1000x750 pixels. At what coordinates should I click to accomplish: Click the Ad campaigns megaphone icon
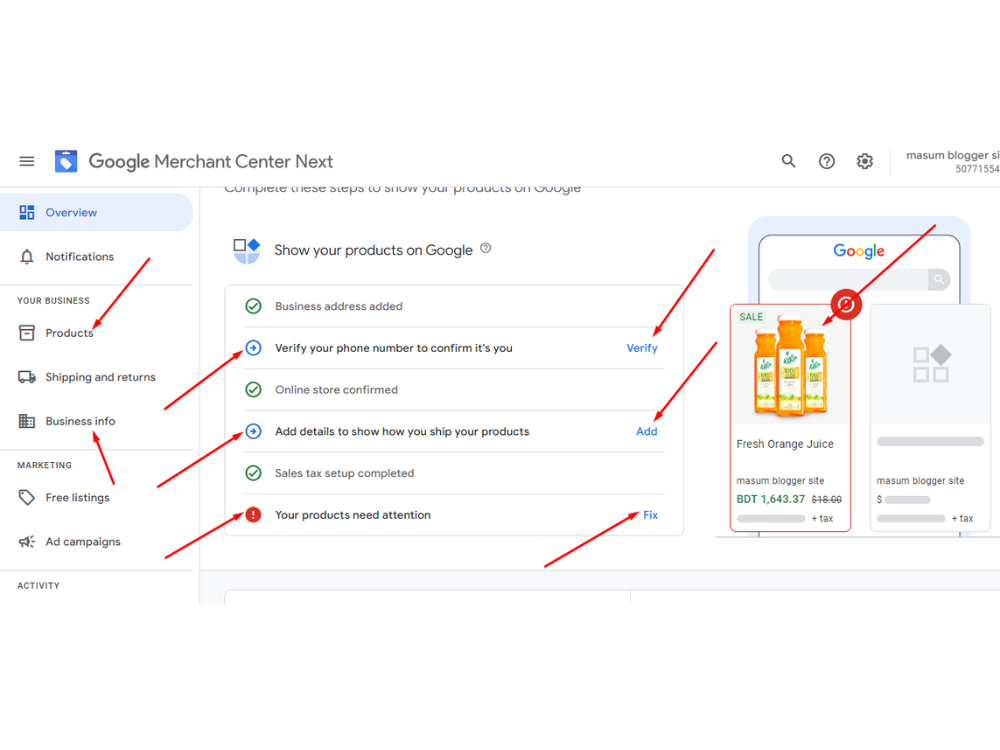(x=27, y=541)
